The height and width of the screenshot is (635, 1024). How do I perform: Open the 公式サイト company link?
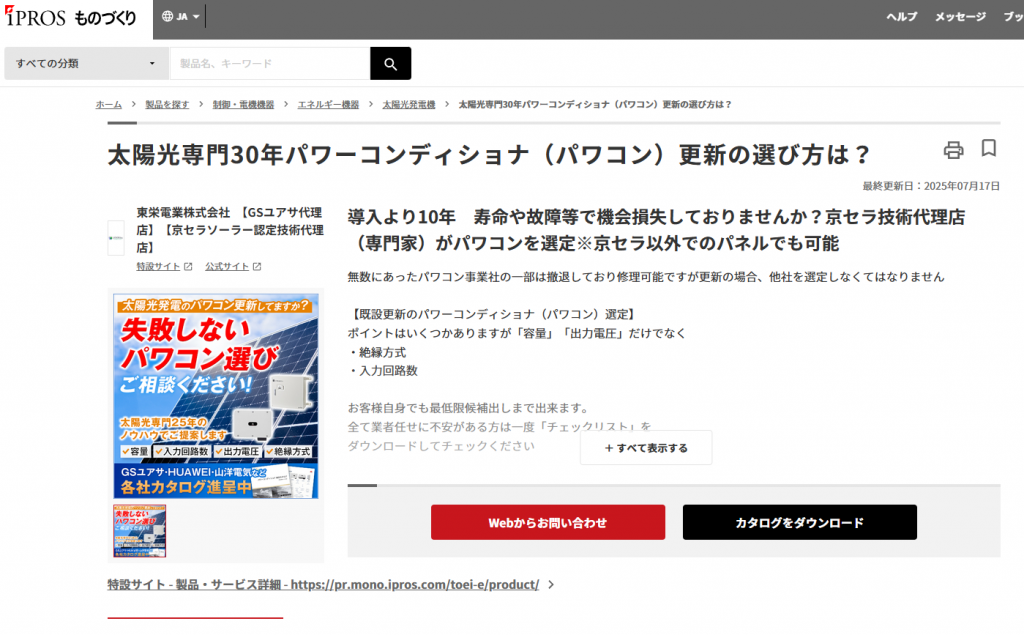[233, 267]
